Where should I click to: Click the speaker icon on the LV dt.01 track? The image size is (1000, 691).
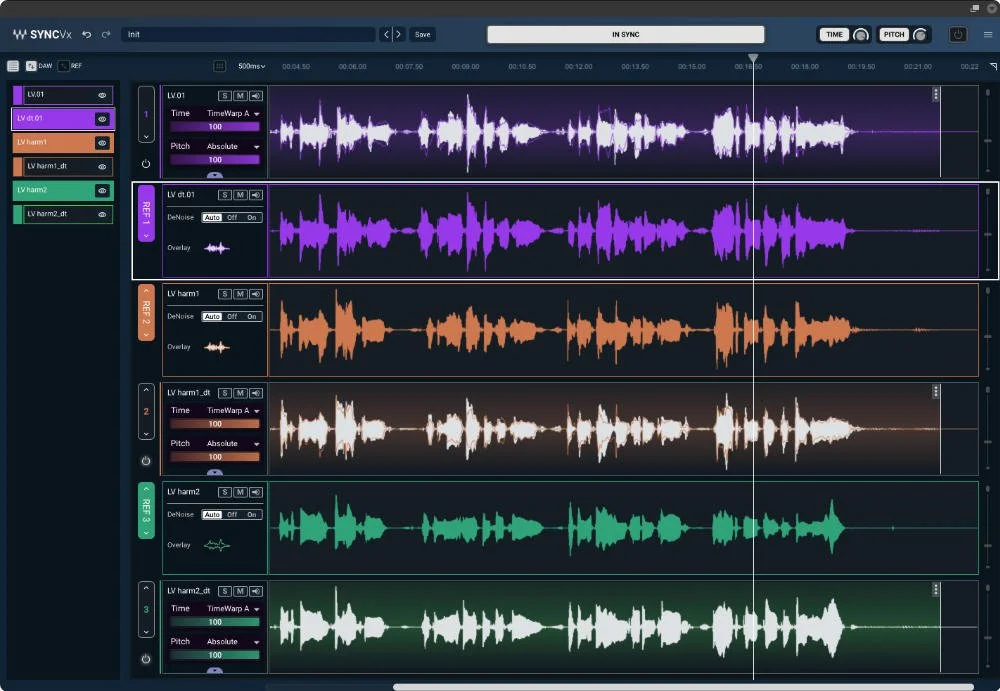pyautogui.click(x=256, y=194)
